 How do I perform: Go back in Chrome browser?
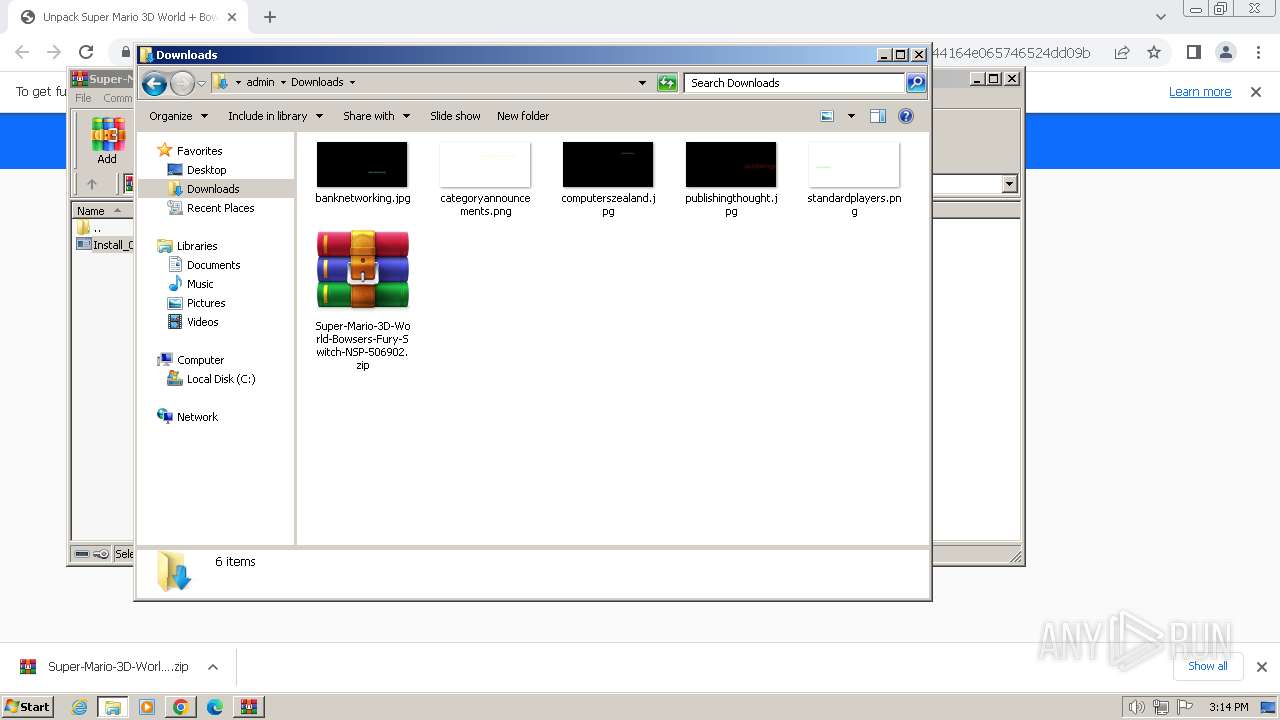(x=22, y=52)
